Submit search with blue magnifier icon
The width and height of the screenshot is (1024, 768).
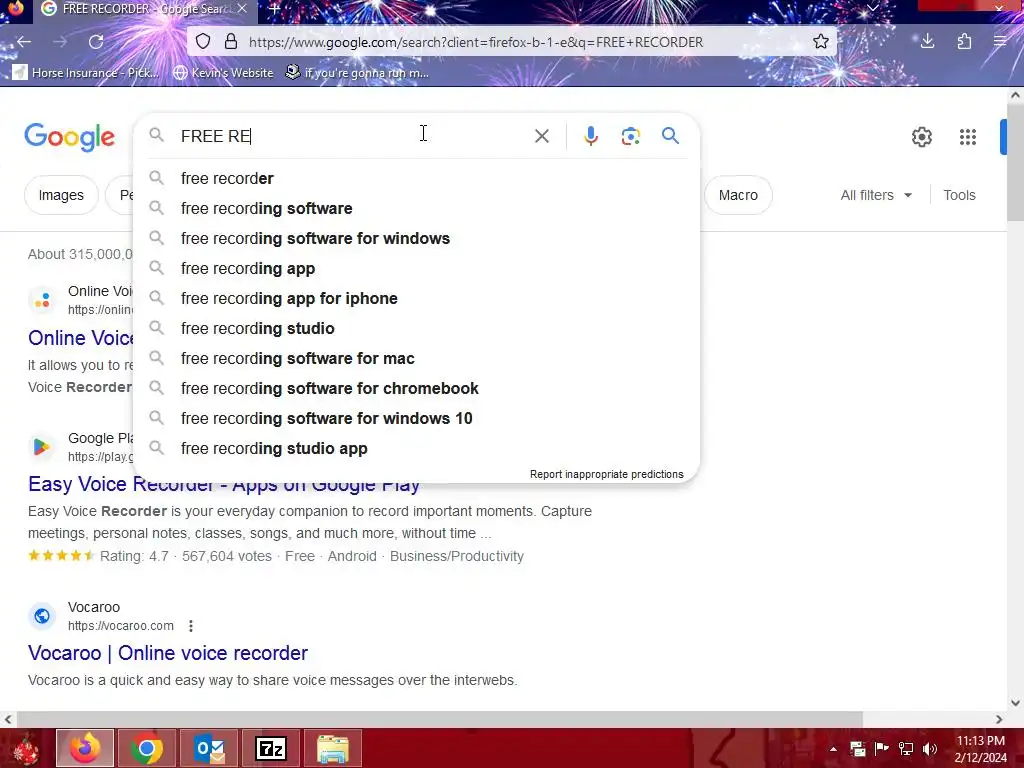670,136
